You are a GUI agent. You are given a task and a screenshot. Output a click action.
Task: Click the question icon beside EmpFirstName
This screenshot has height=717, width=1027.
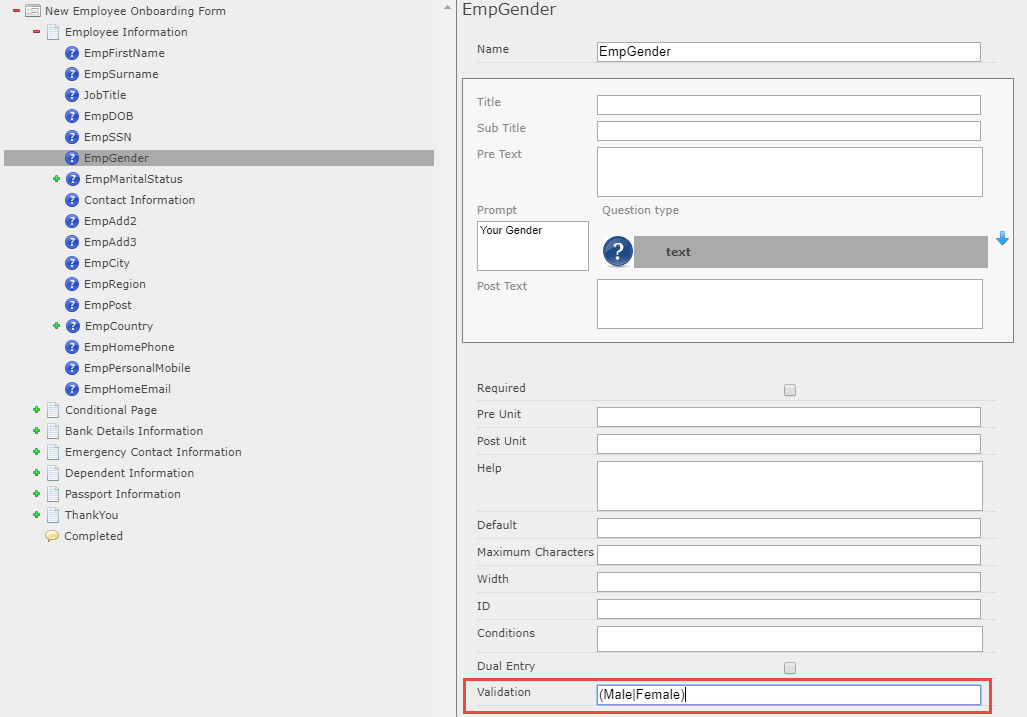coord(72,53)
